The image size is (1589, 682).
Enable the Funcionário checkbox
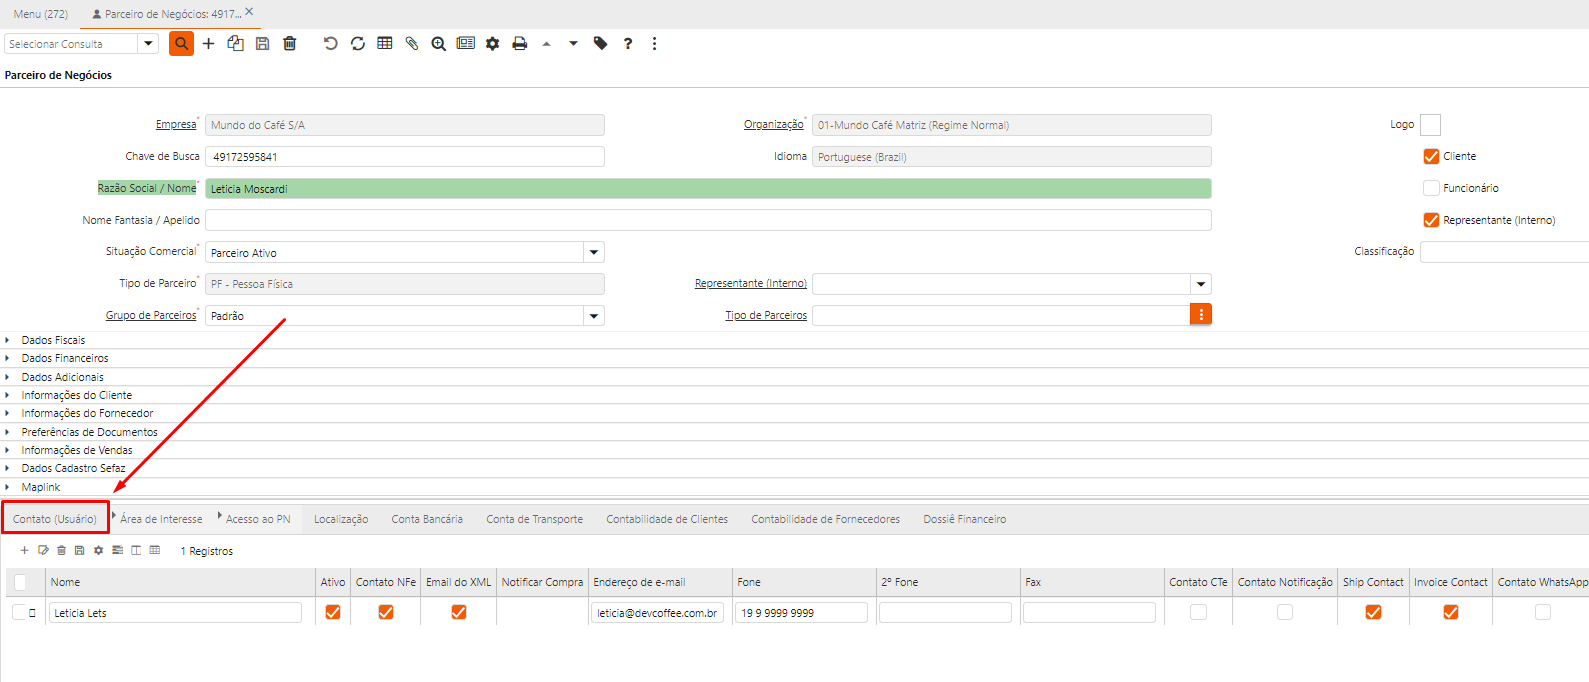pos(1431,188)
